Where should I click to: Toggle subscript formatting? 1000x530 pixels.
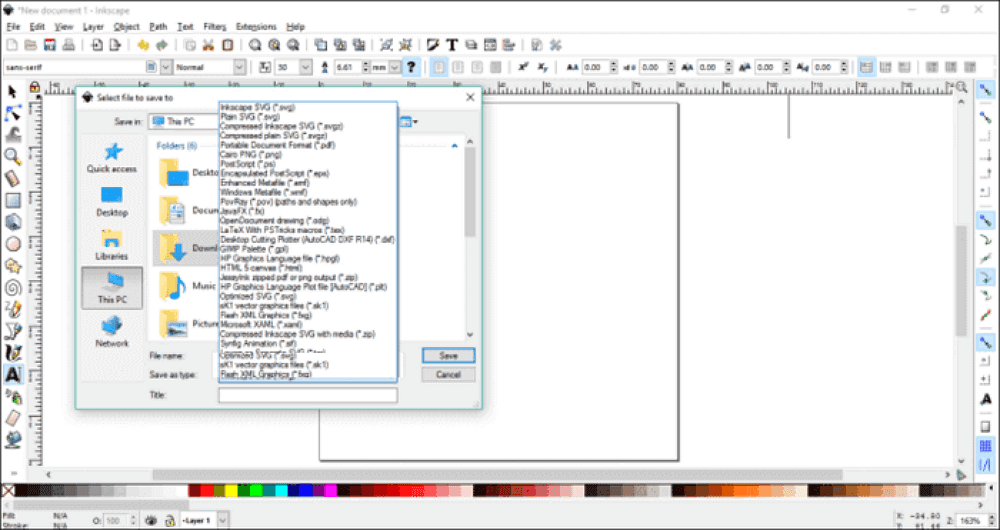[x=542, y=67]
